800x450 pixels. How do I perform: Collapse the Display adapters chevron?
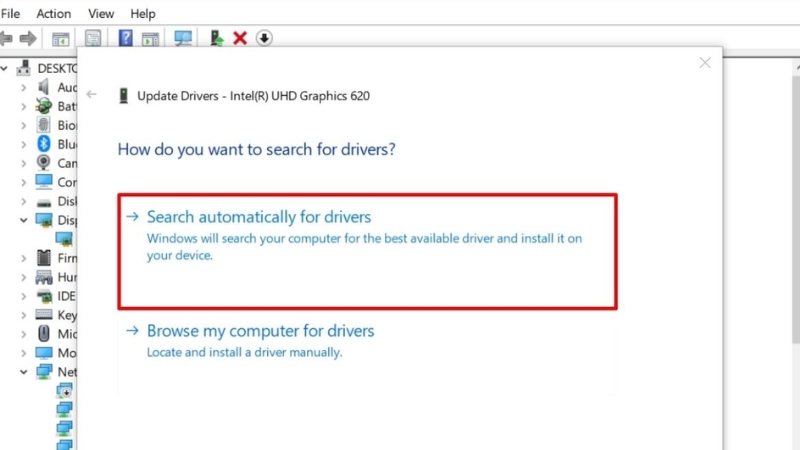pos(23,220)
